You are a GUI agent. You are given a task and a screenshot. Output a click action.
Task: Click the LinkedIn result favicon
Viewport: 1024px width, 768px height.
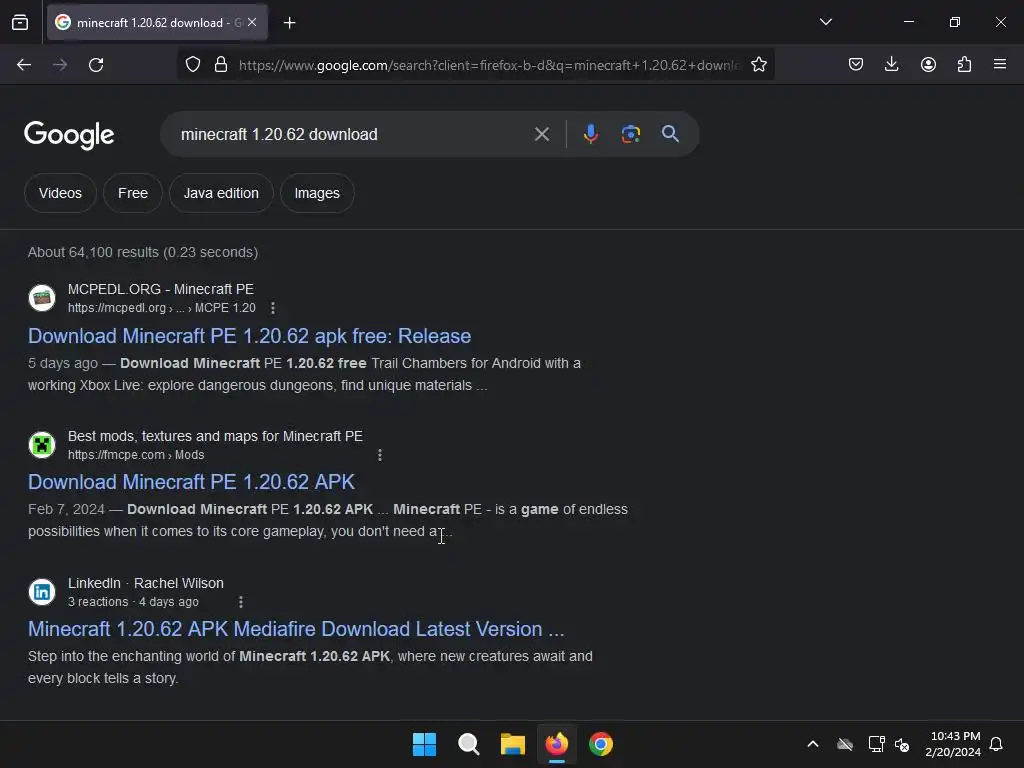pyautogui.click(x=42, y=592)
